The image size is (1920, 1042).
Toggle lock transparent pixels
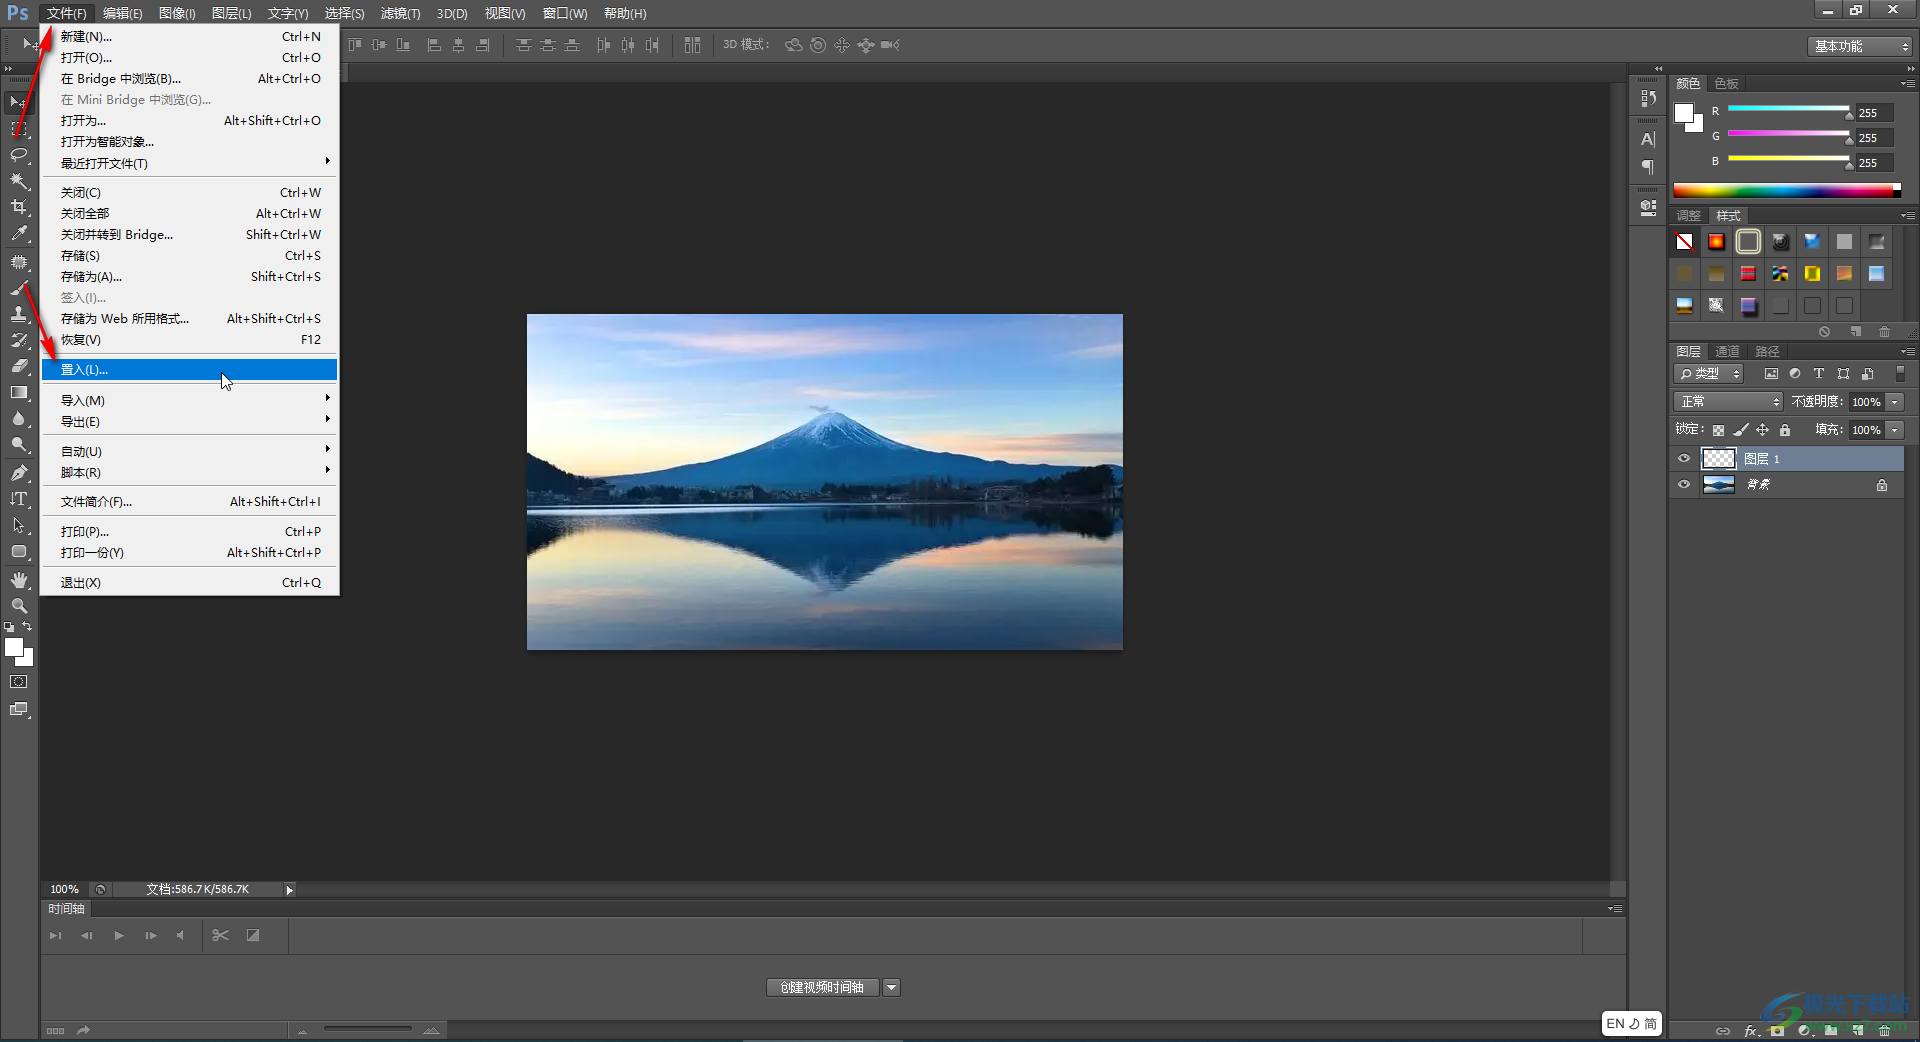pyautogui.click(x=1718, y=430)
